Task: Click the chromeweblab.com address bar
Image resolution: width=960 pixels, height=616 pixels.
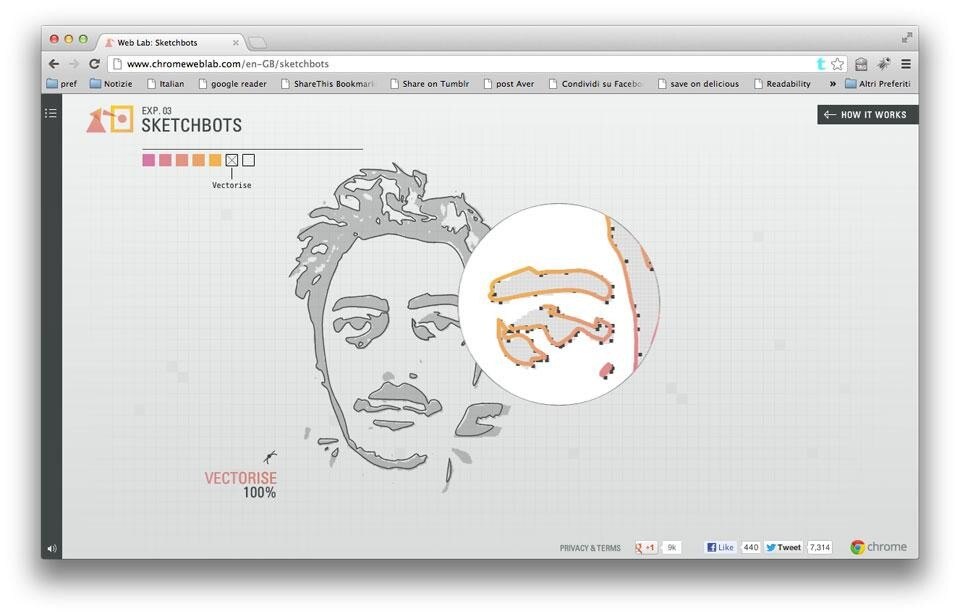Action: [450, 64]
